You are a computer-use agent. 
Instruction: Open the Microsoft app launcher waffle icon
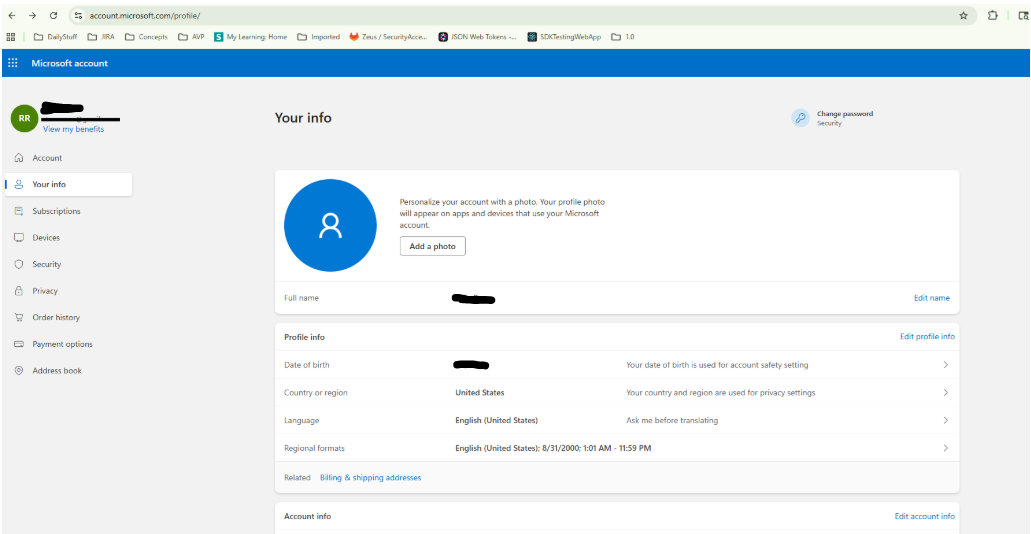(12, 63)
